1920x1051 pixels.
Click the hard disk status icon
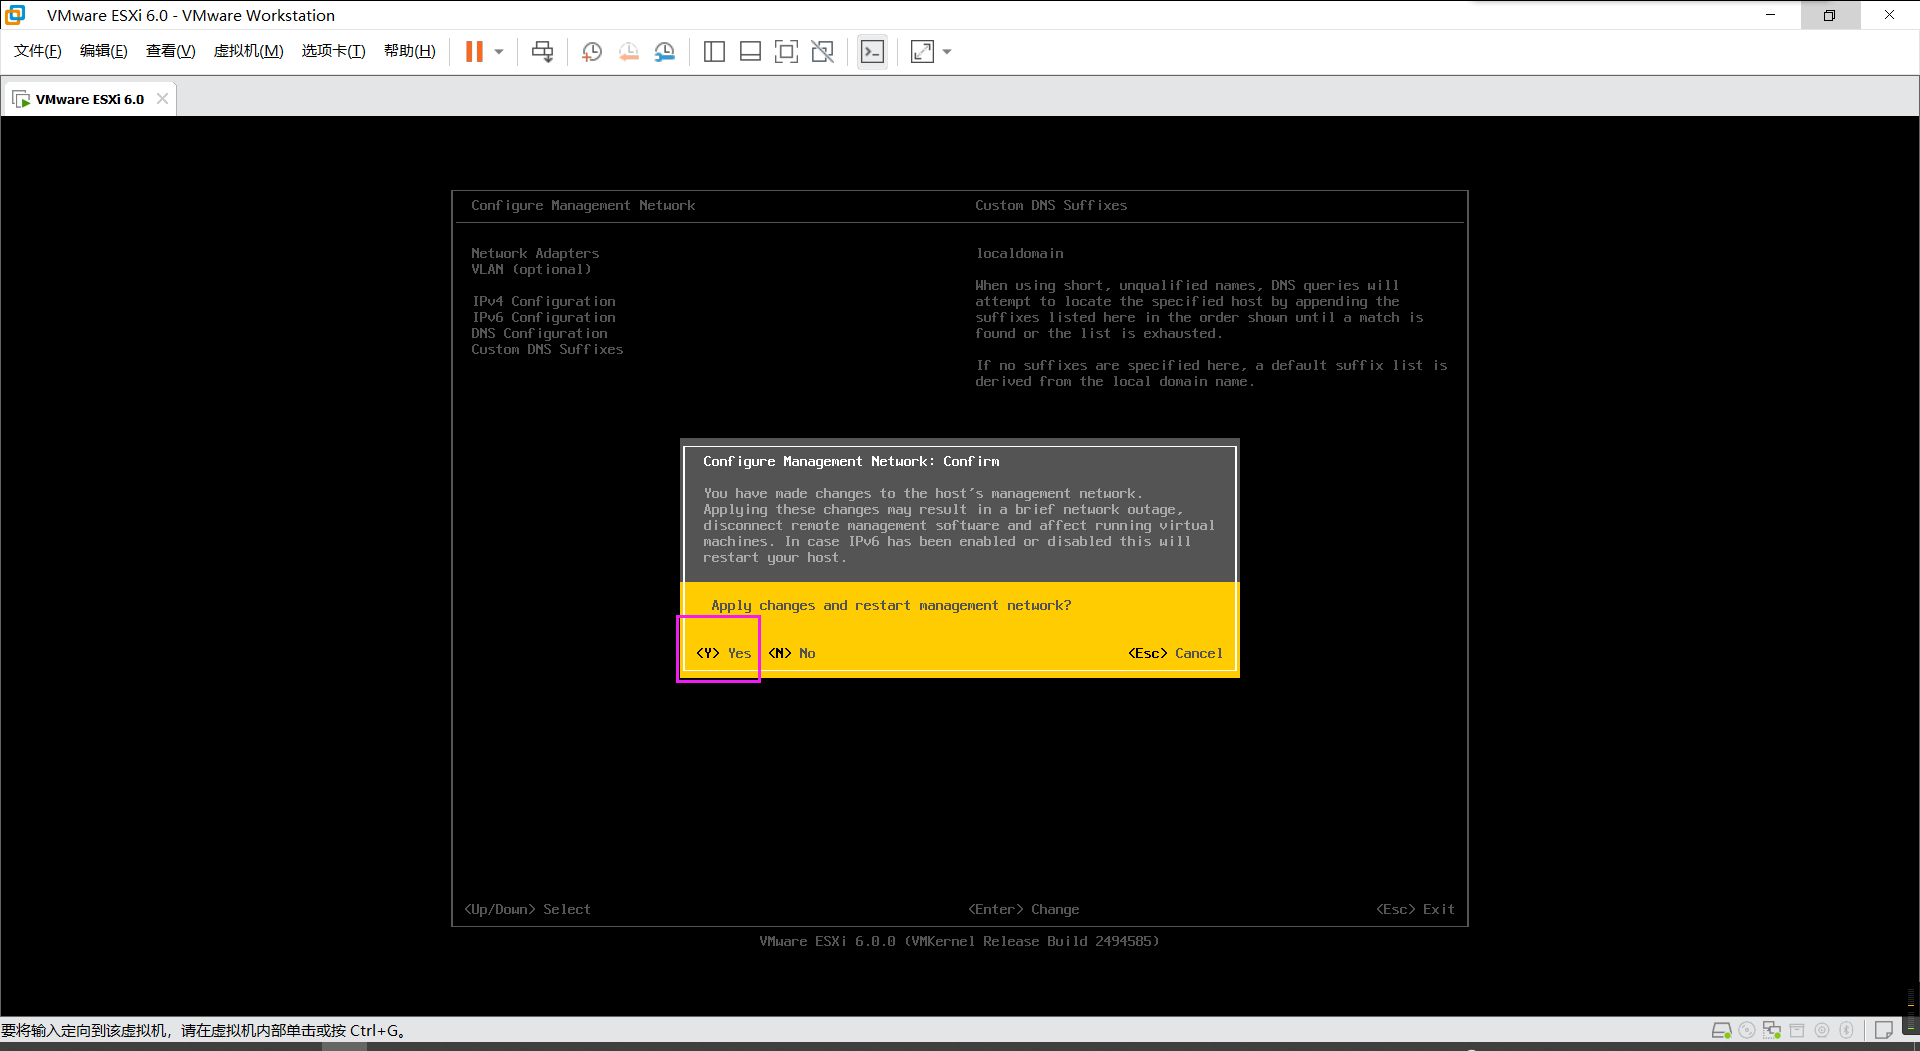click(1721, 1030)
